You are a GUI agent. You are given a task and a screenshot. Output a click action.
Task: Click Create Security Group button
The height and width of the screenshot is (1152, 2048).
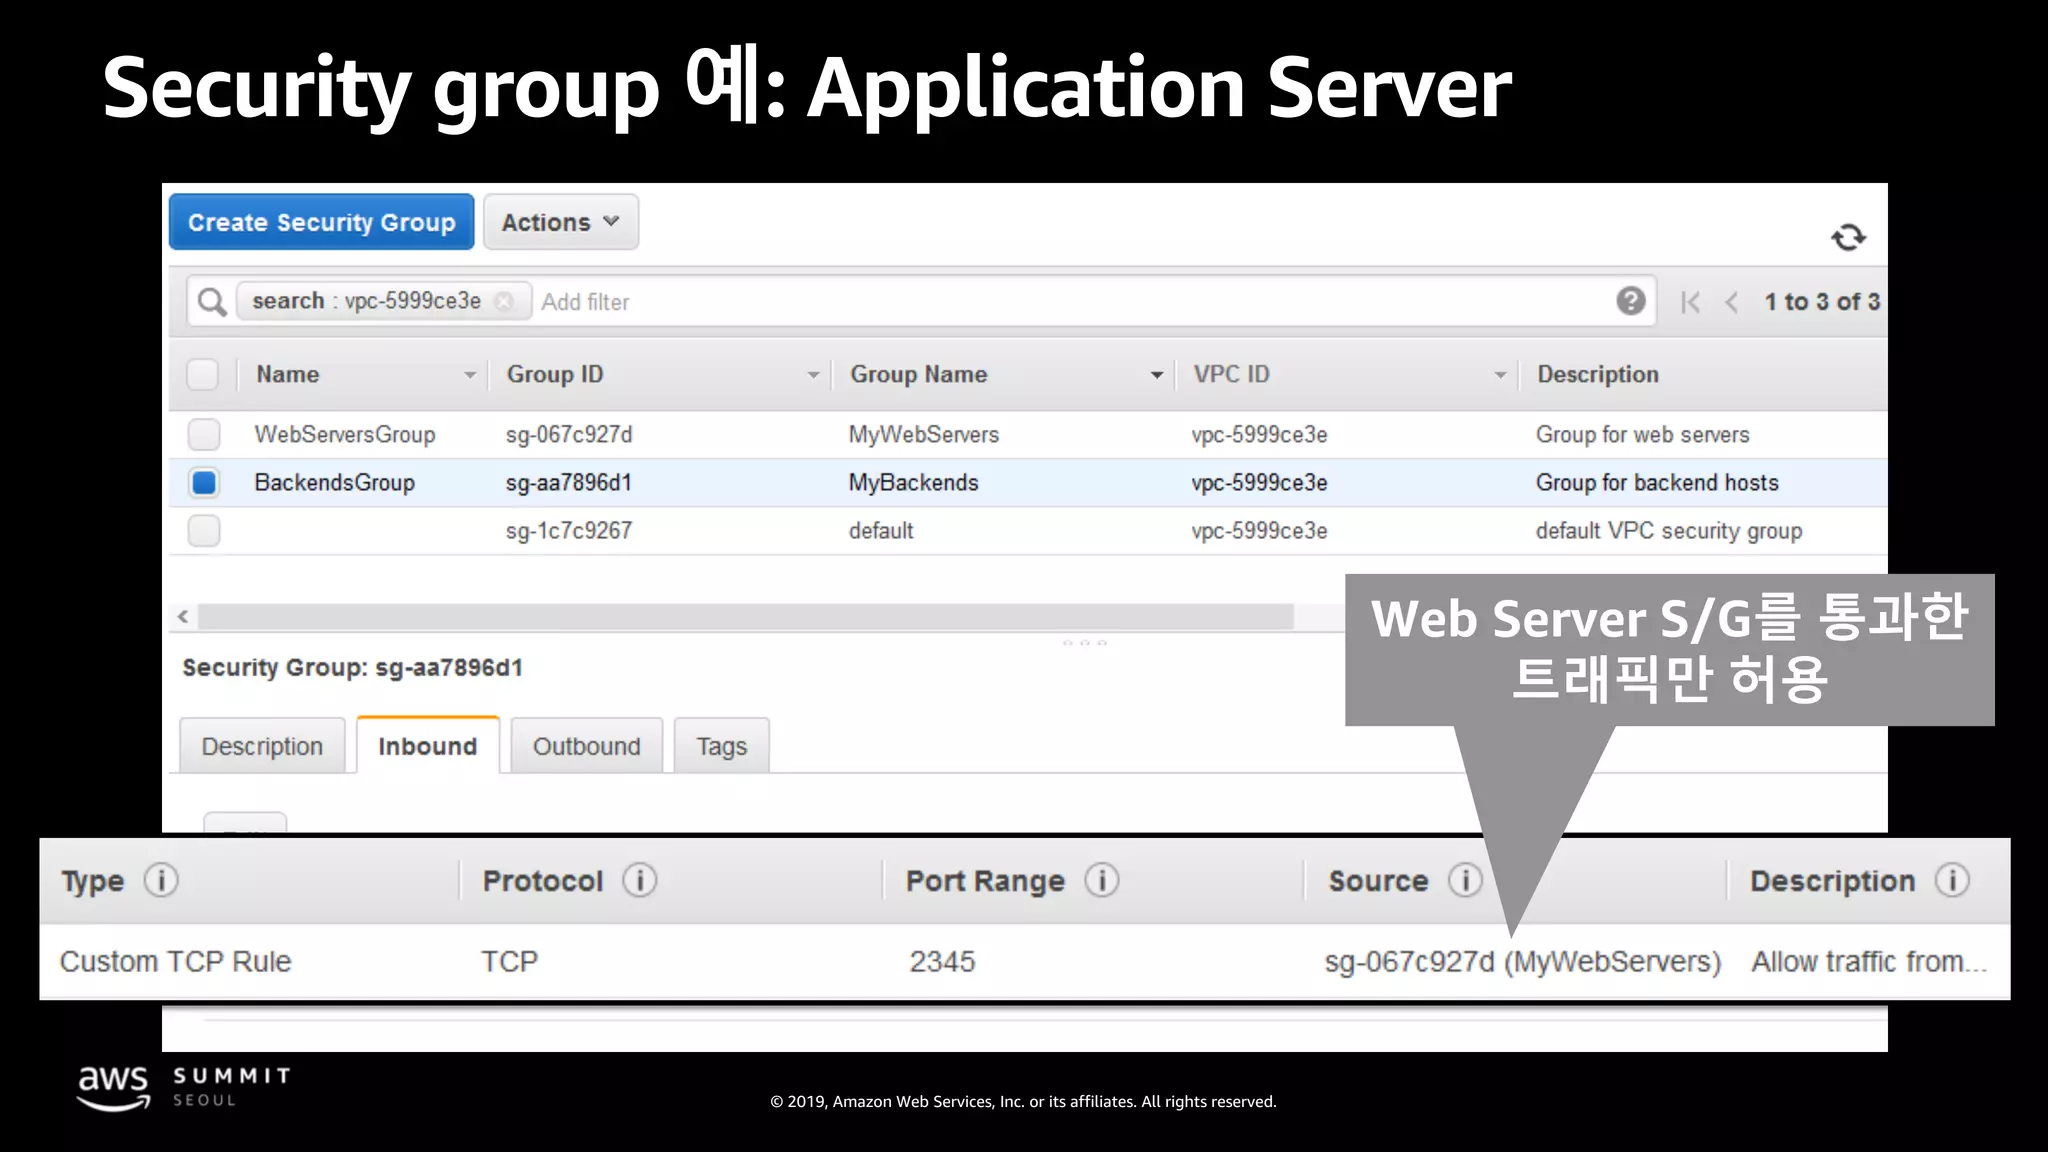pos(322,222)
